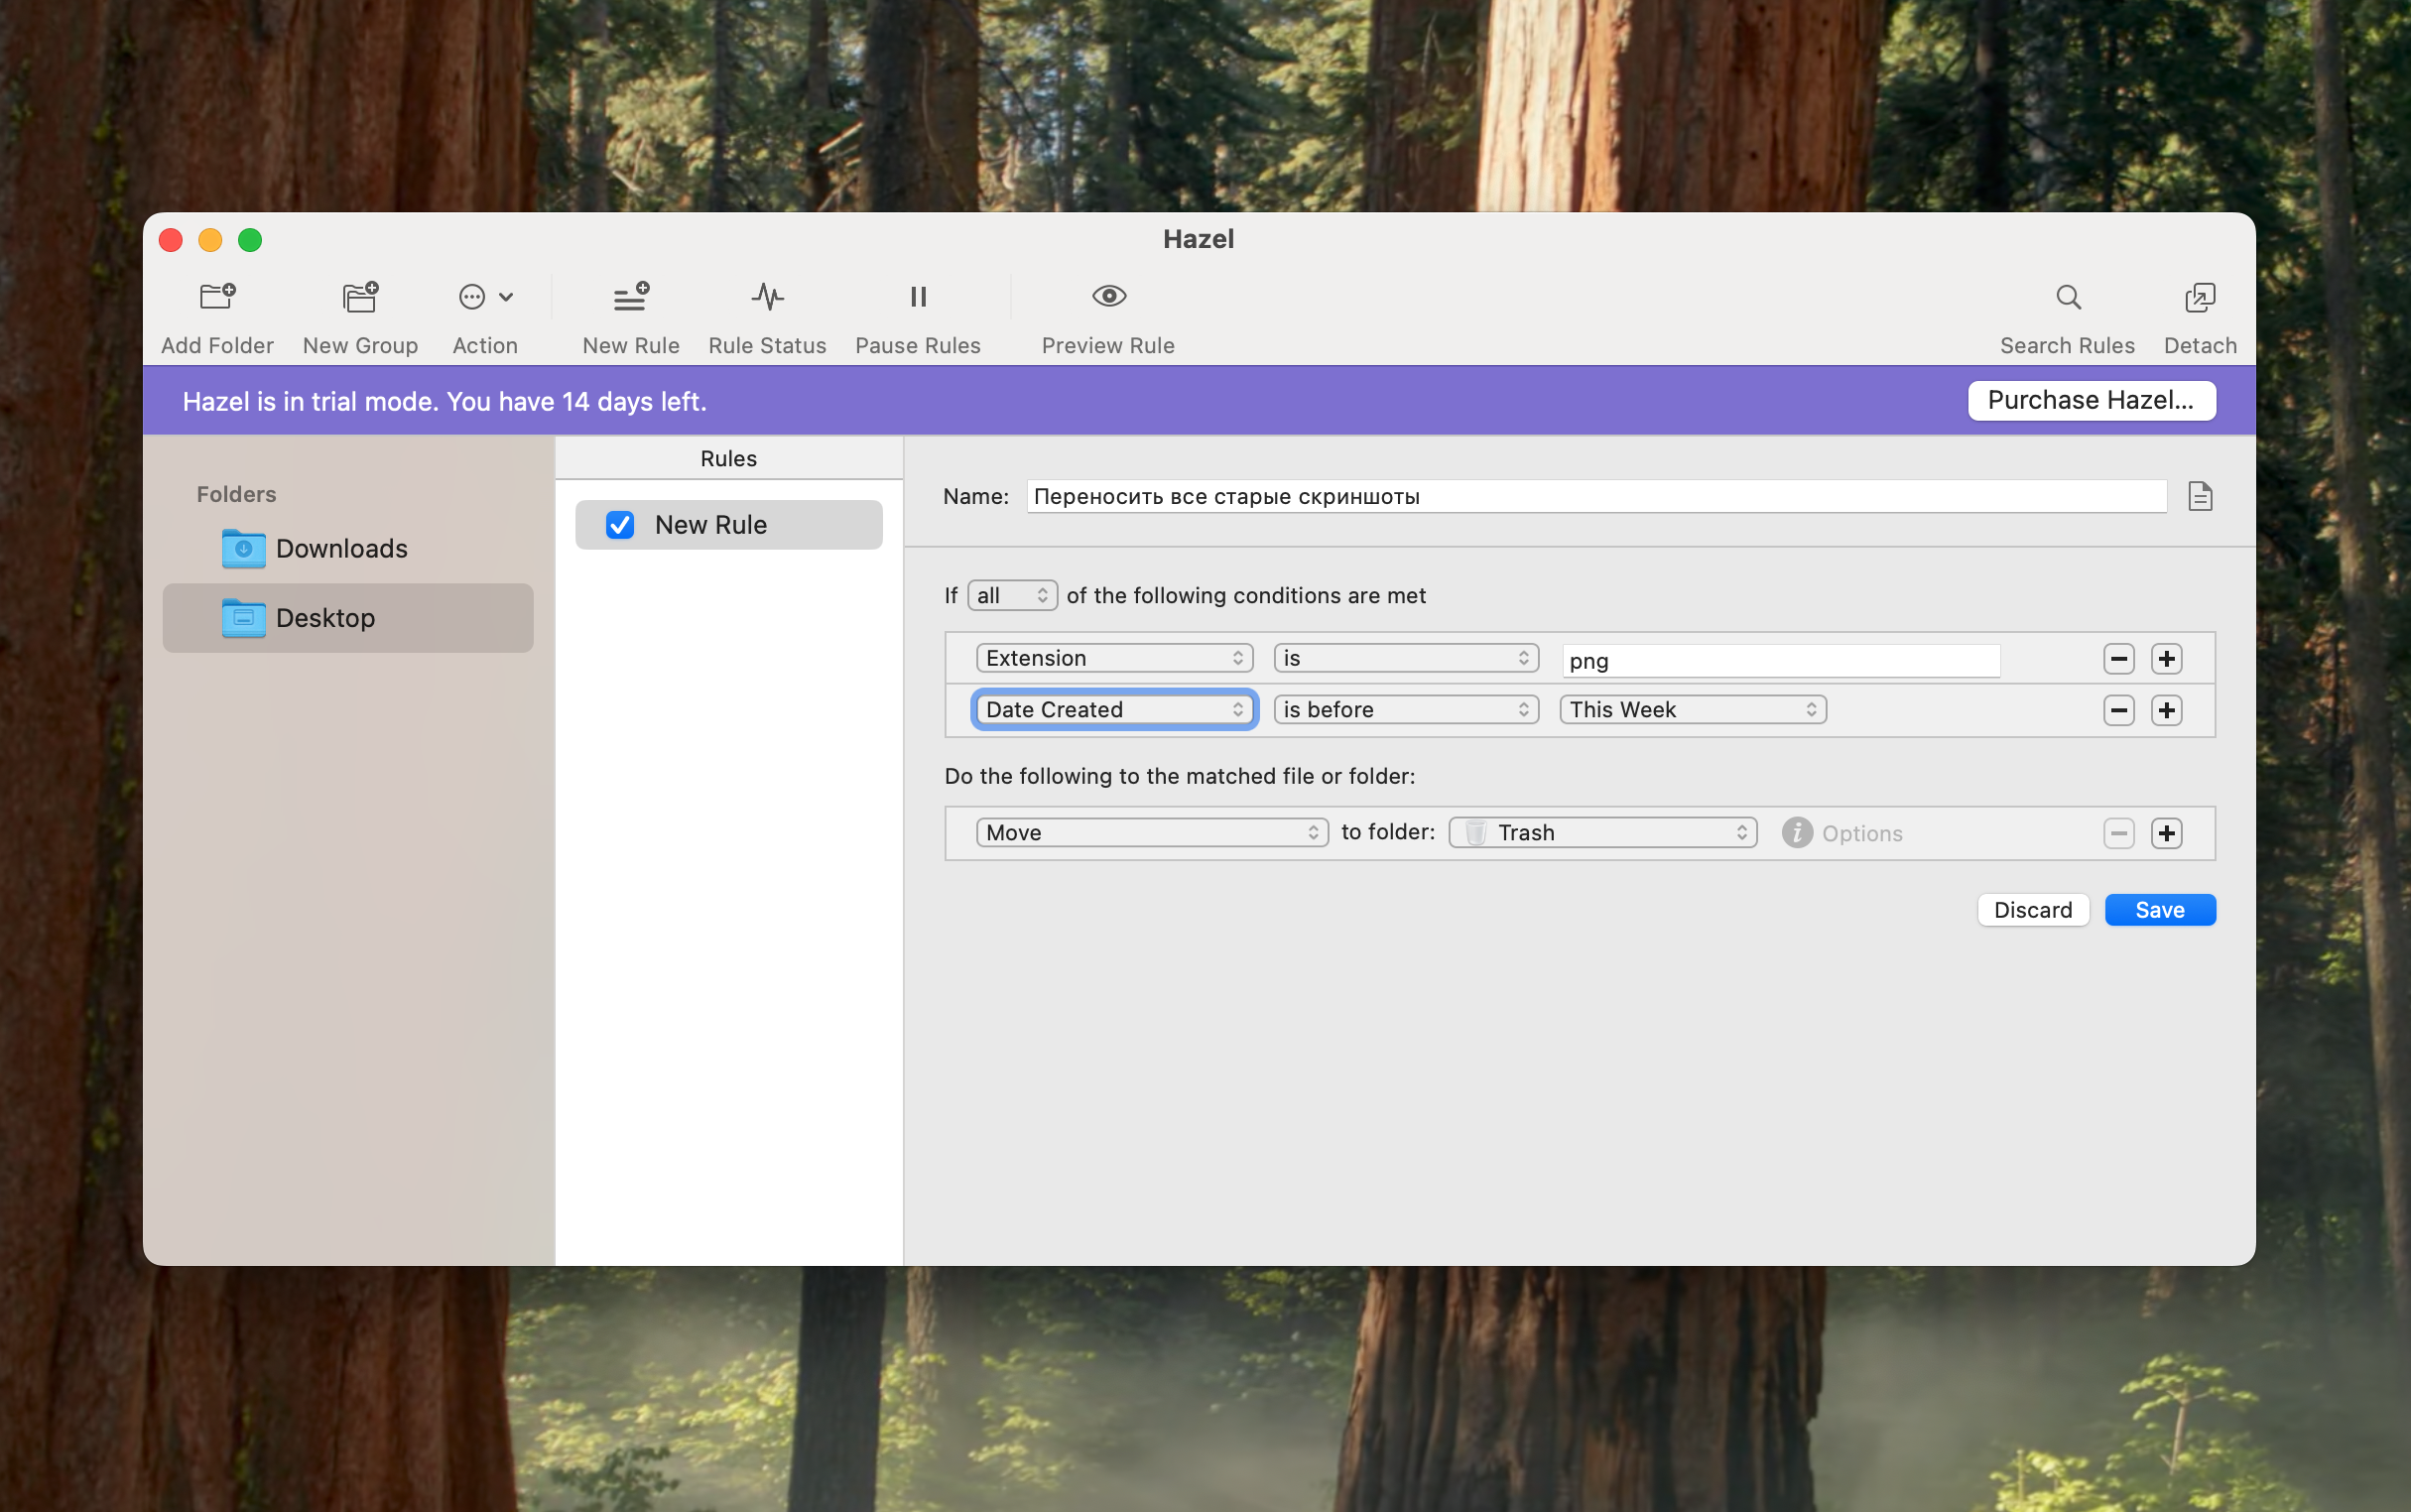Select the Desktop folder

[x=347, y=618]
